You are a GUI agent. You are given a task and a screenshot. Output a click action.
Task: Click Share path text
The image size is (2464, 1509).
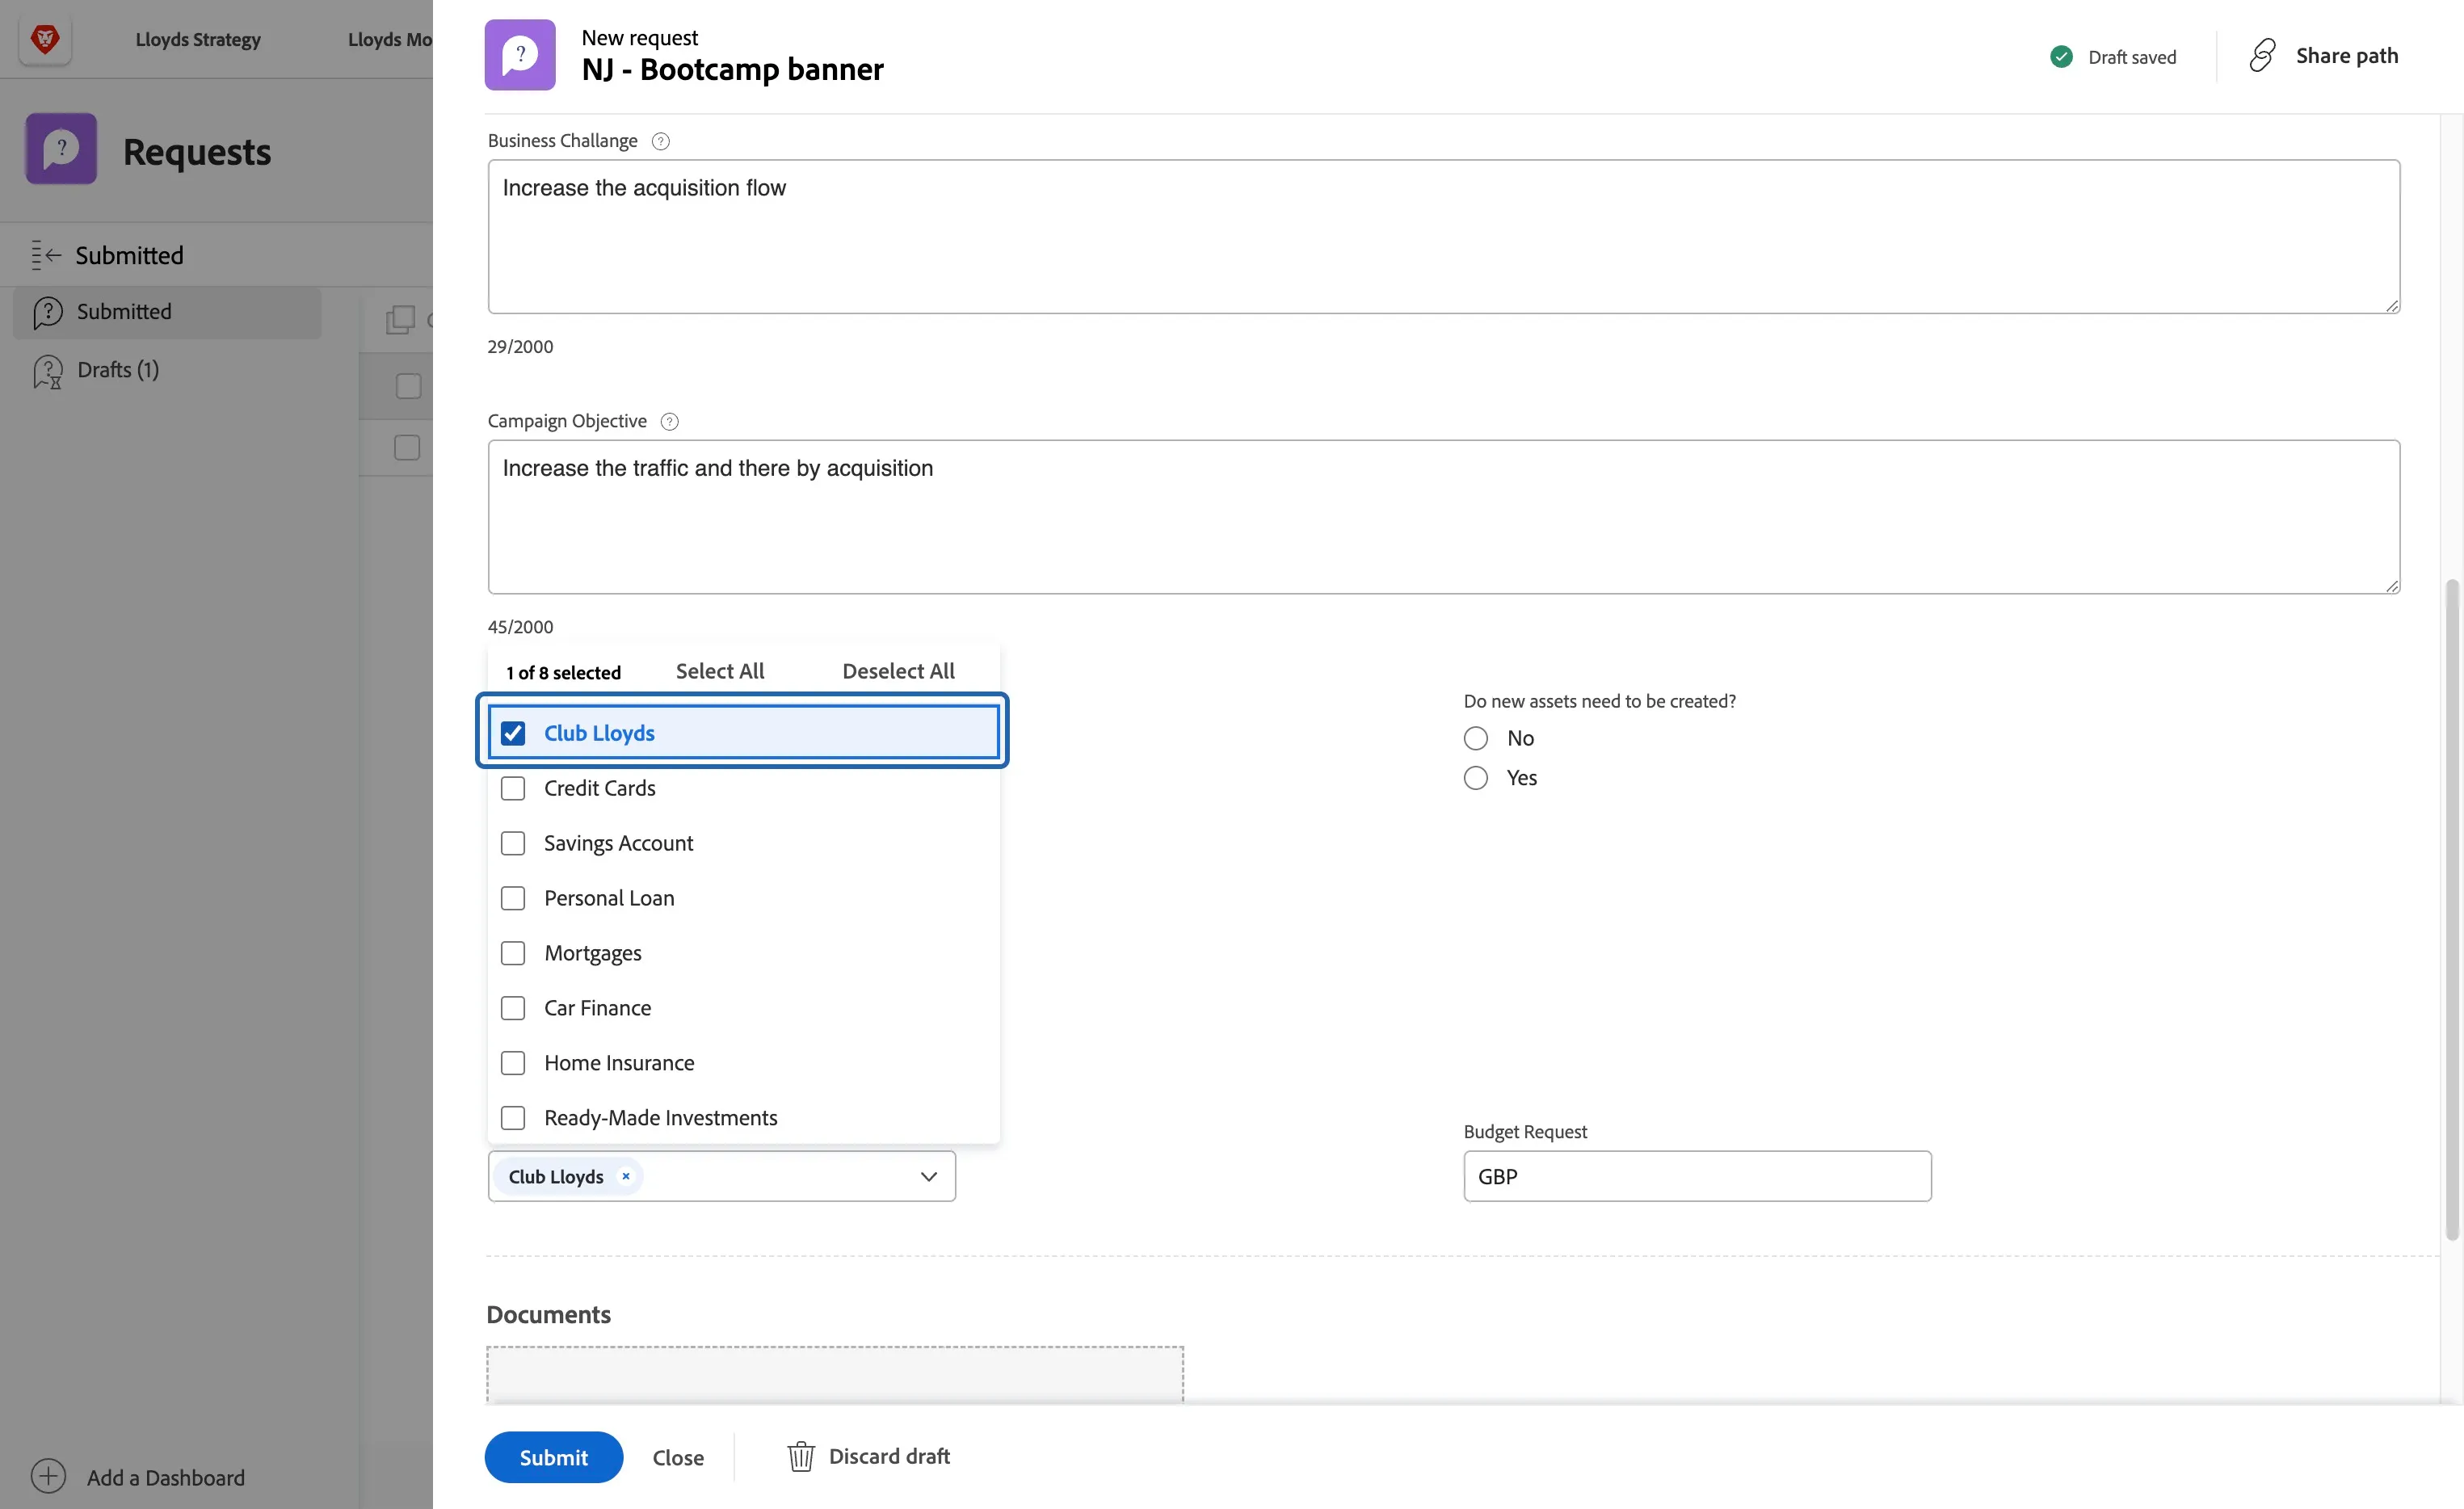pos(2347,55)
